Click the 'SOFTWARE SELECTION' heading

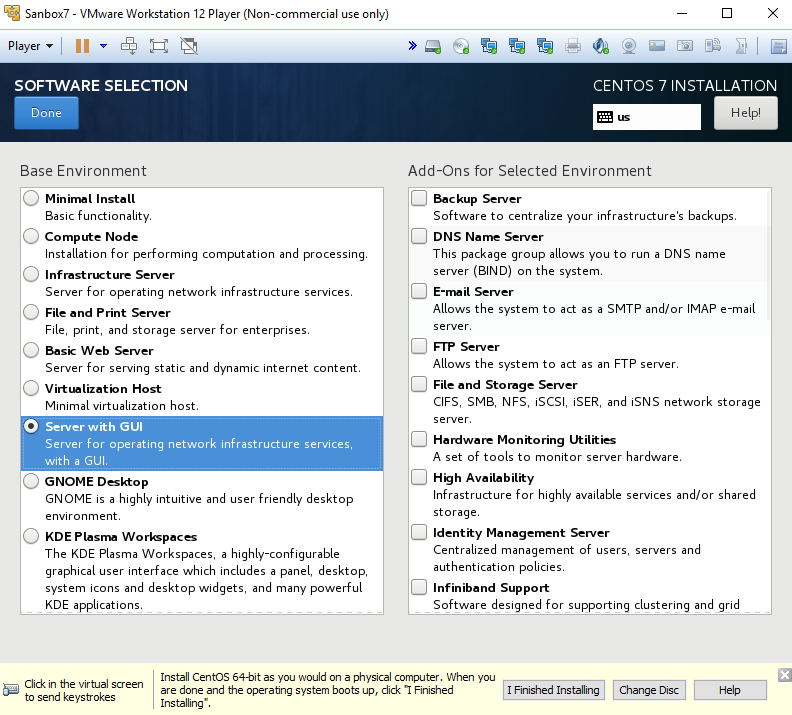[101, 85]
